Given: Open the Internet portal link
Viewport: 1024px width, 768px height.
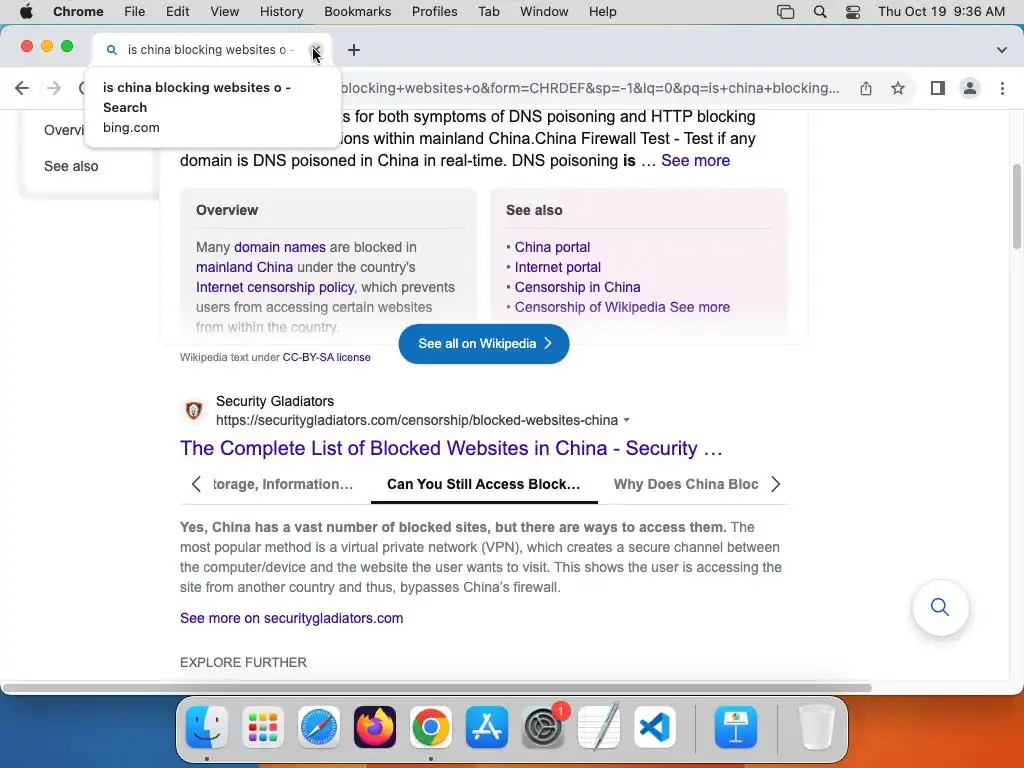Looking at the screenshot, I should (x=558, y=267).
